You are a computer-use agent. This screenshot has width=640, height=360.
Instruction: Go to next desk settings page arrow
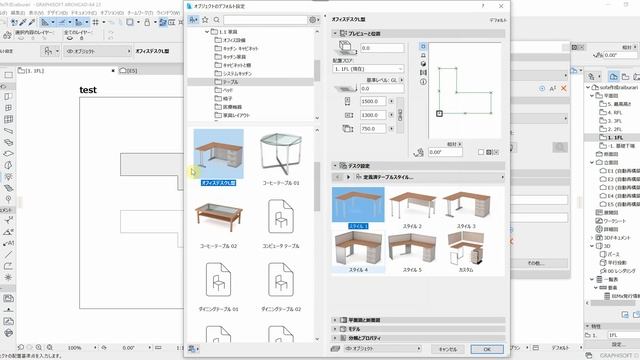coord(348,177)
